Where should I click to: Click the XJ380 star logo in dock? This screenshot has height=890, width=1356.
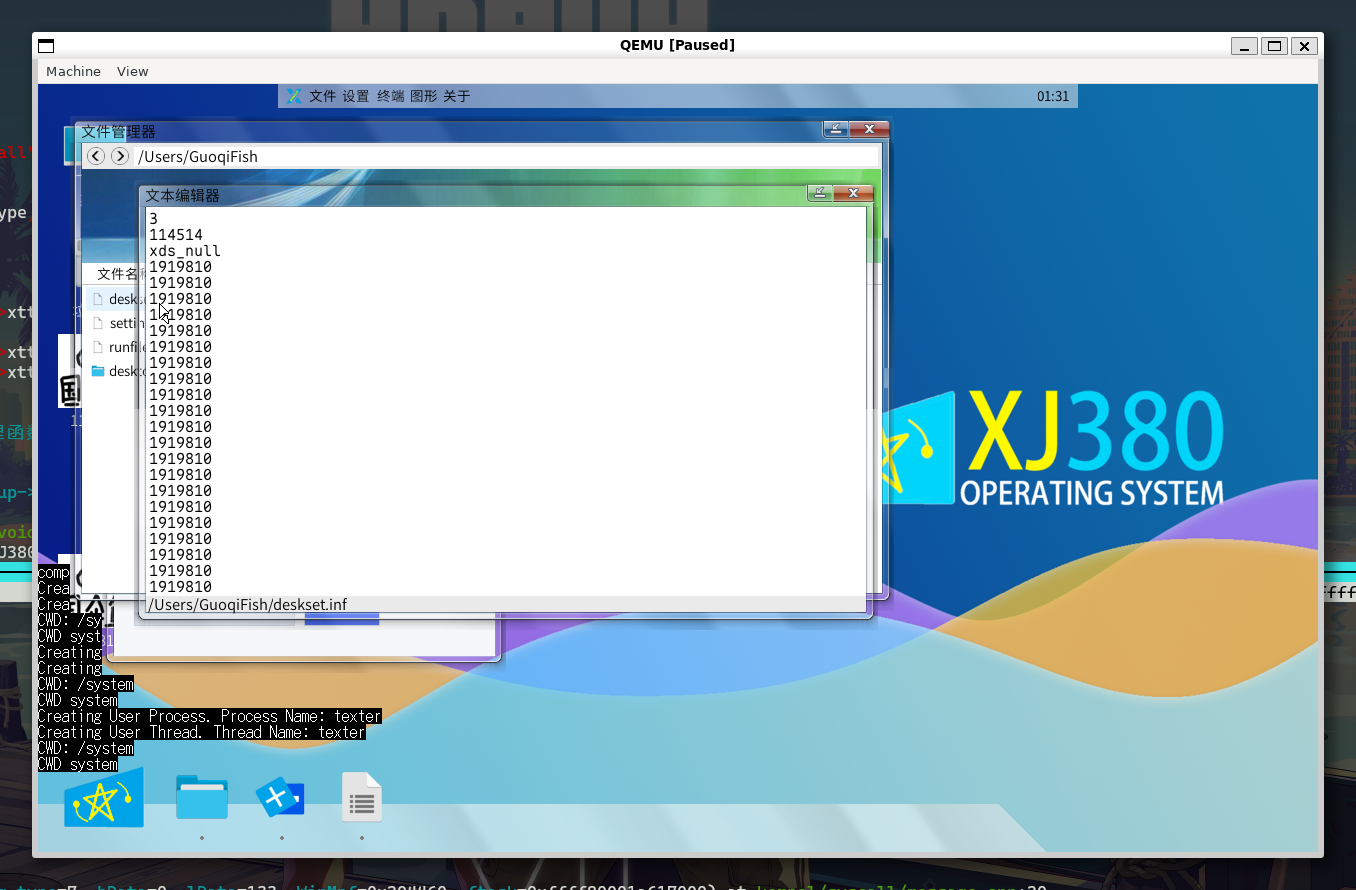[104, 798]
